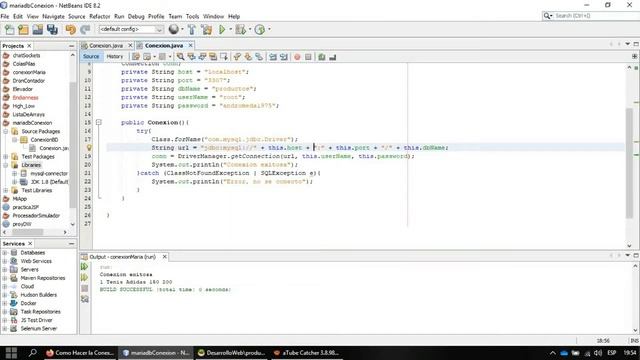Expand the Test Libraries node
The width and height of the screenshot is (640, 360).
coord(6,190)
